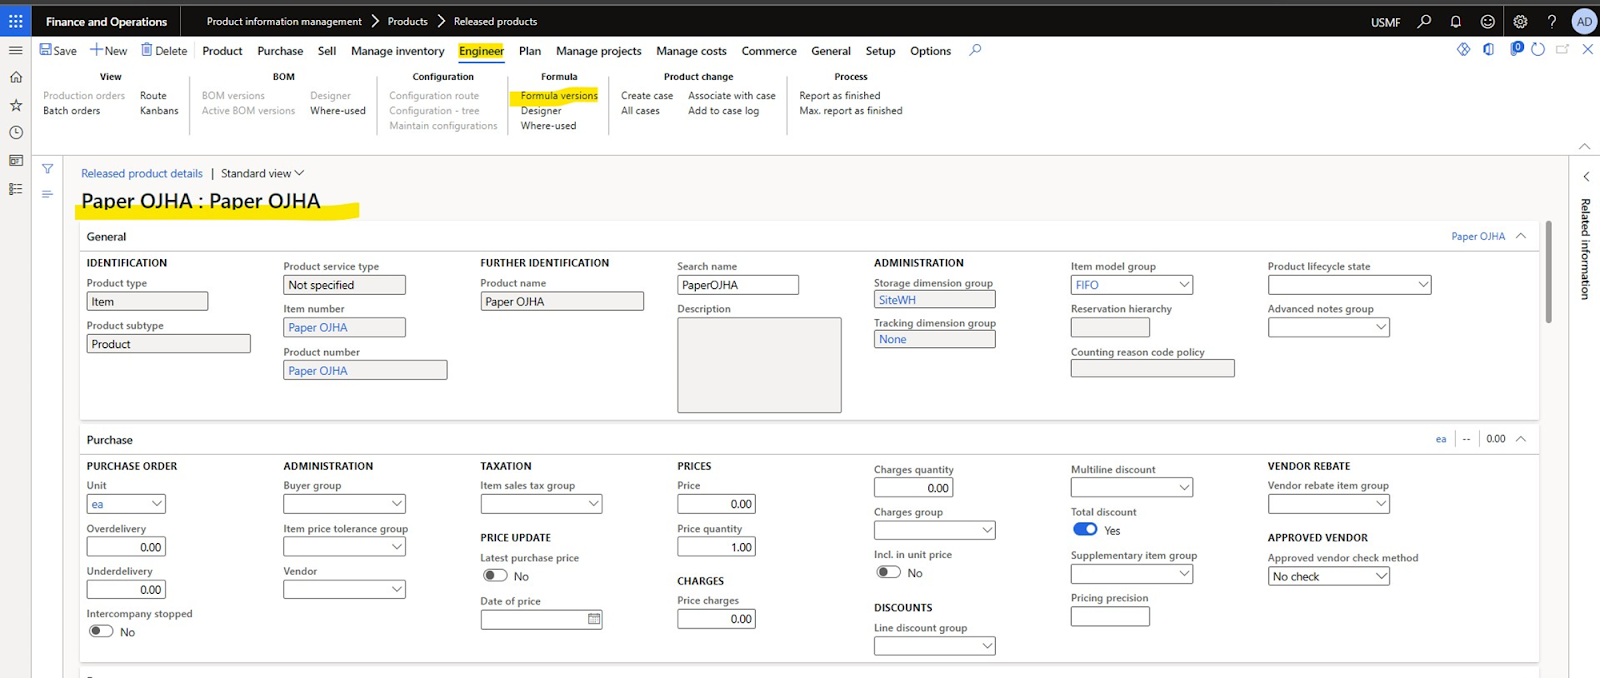The width and height of the screenshot is (1600, 678).
Task: Search the action pane magnifier
Action: pyautogui.click(x=975, y=50)
